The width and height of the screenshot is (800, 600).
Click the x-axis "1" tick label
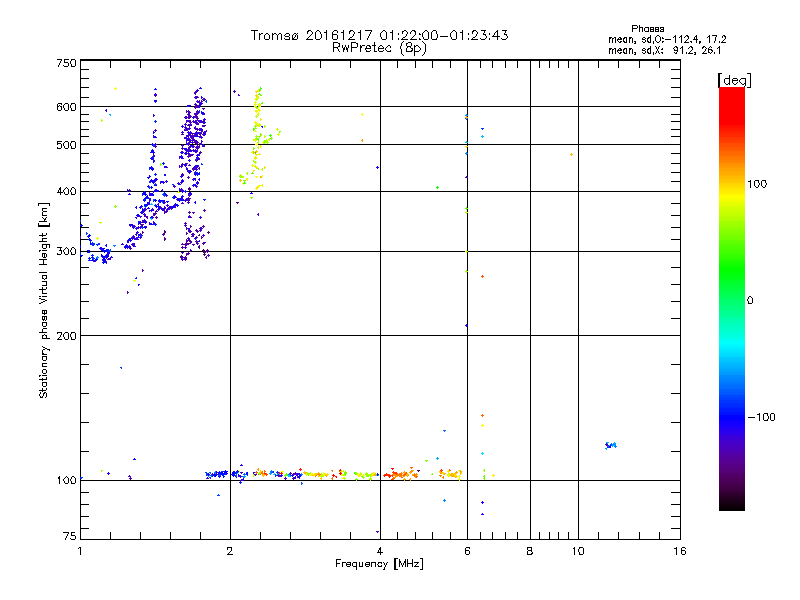pyautogui.click(x=80, y=551)
